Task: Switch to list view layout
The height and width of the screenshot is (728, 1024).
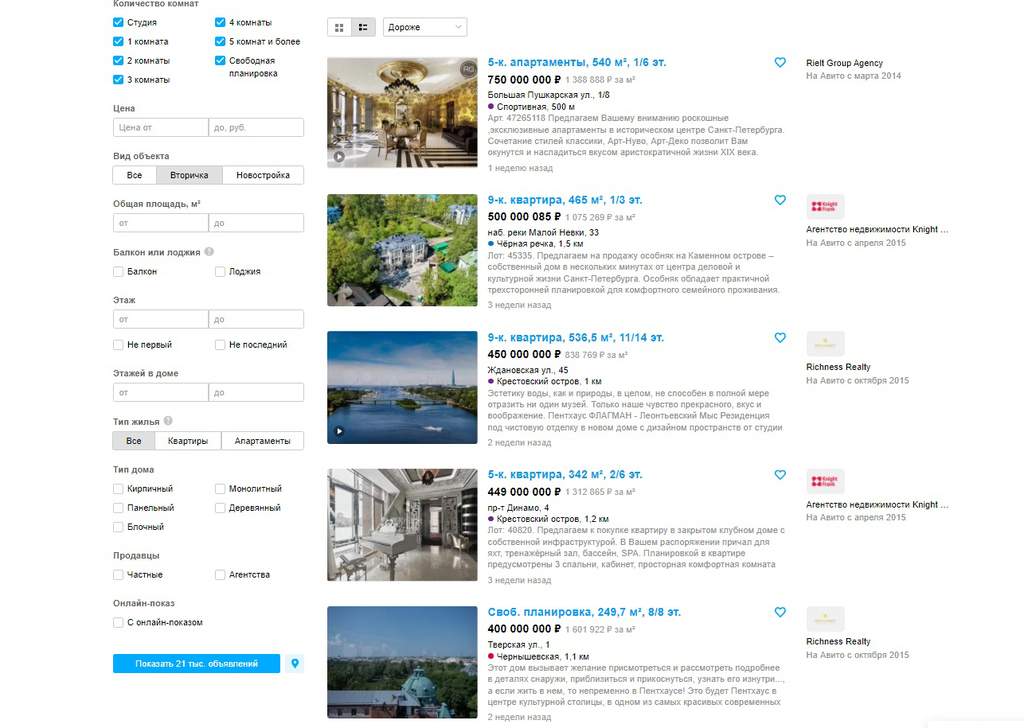Action: point(363,27)
